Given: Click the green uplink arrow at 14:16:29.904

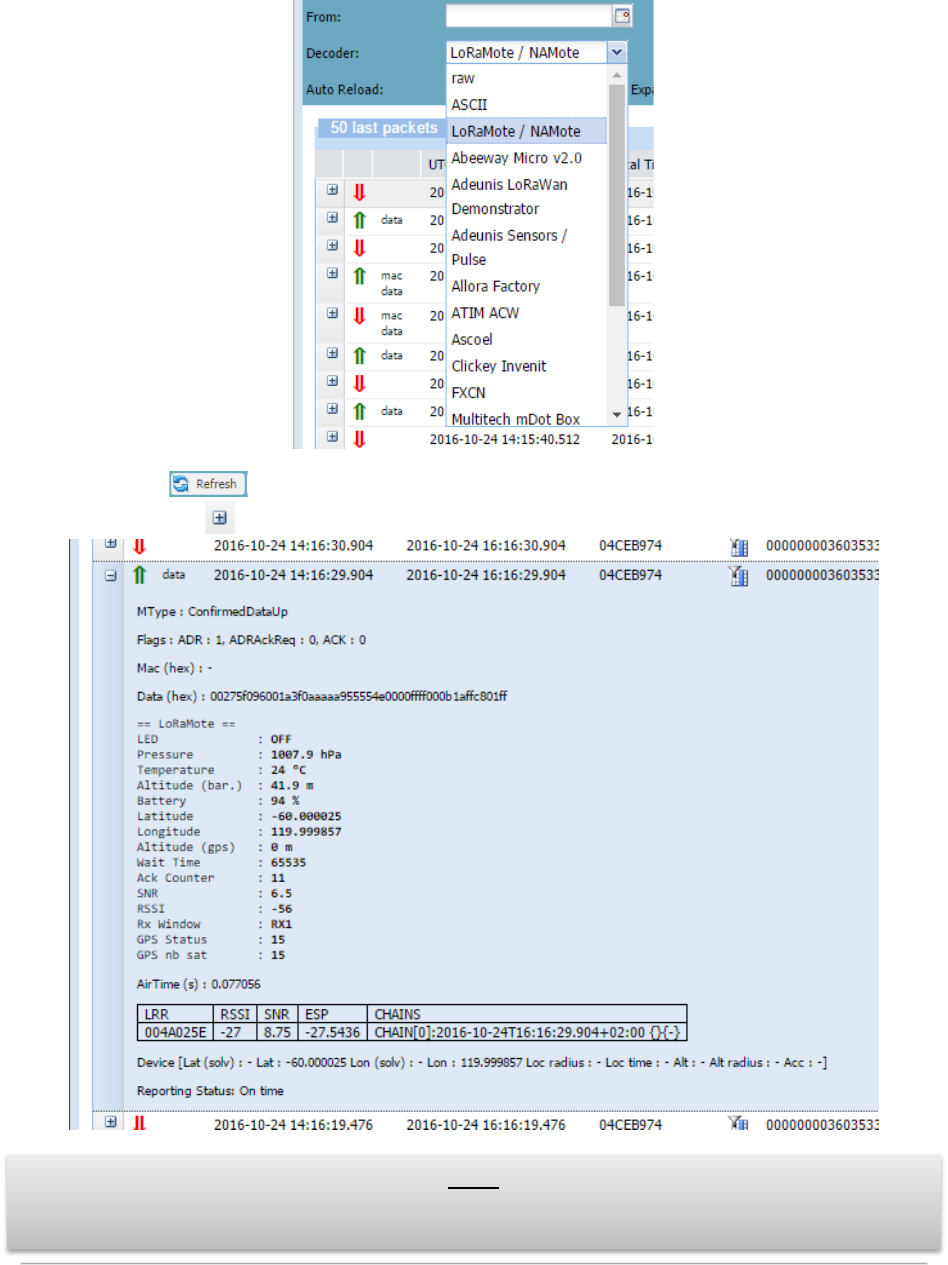Looking at the screenshot, I should click(x=140, y=576).
